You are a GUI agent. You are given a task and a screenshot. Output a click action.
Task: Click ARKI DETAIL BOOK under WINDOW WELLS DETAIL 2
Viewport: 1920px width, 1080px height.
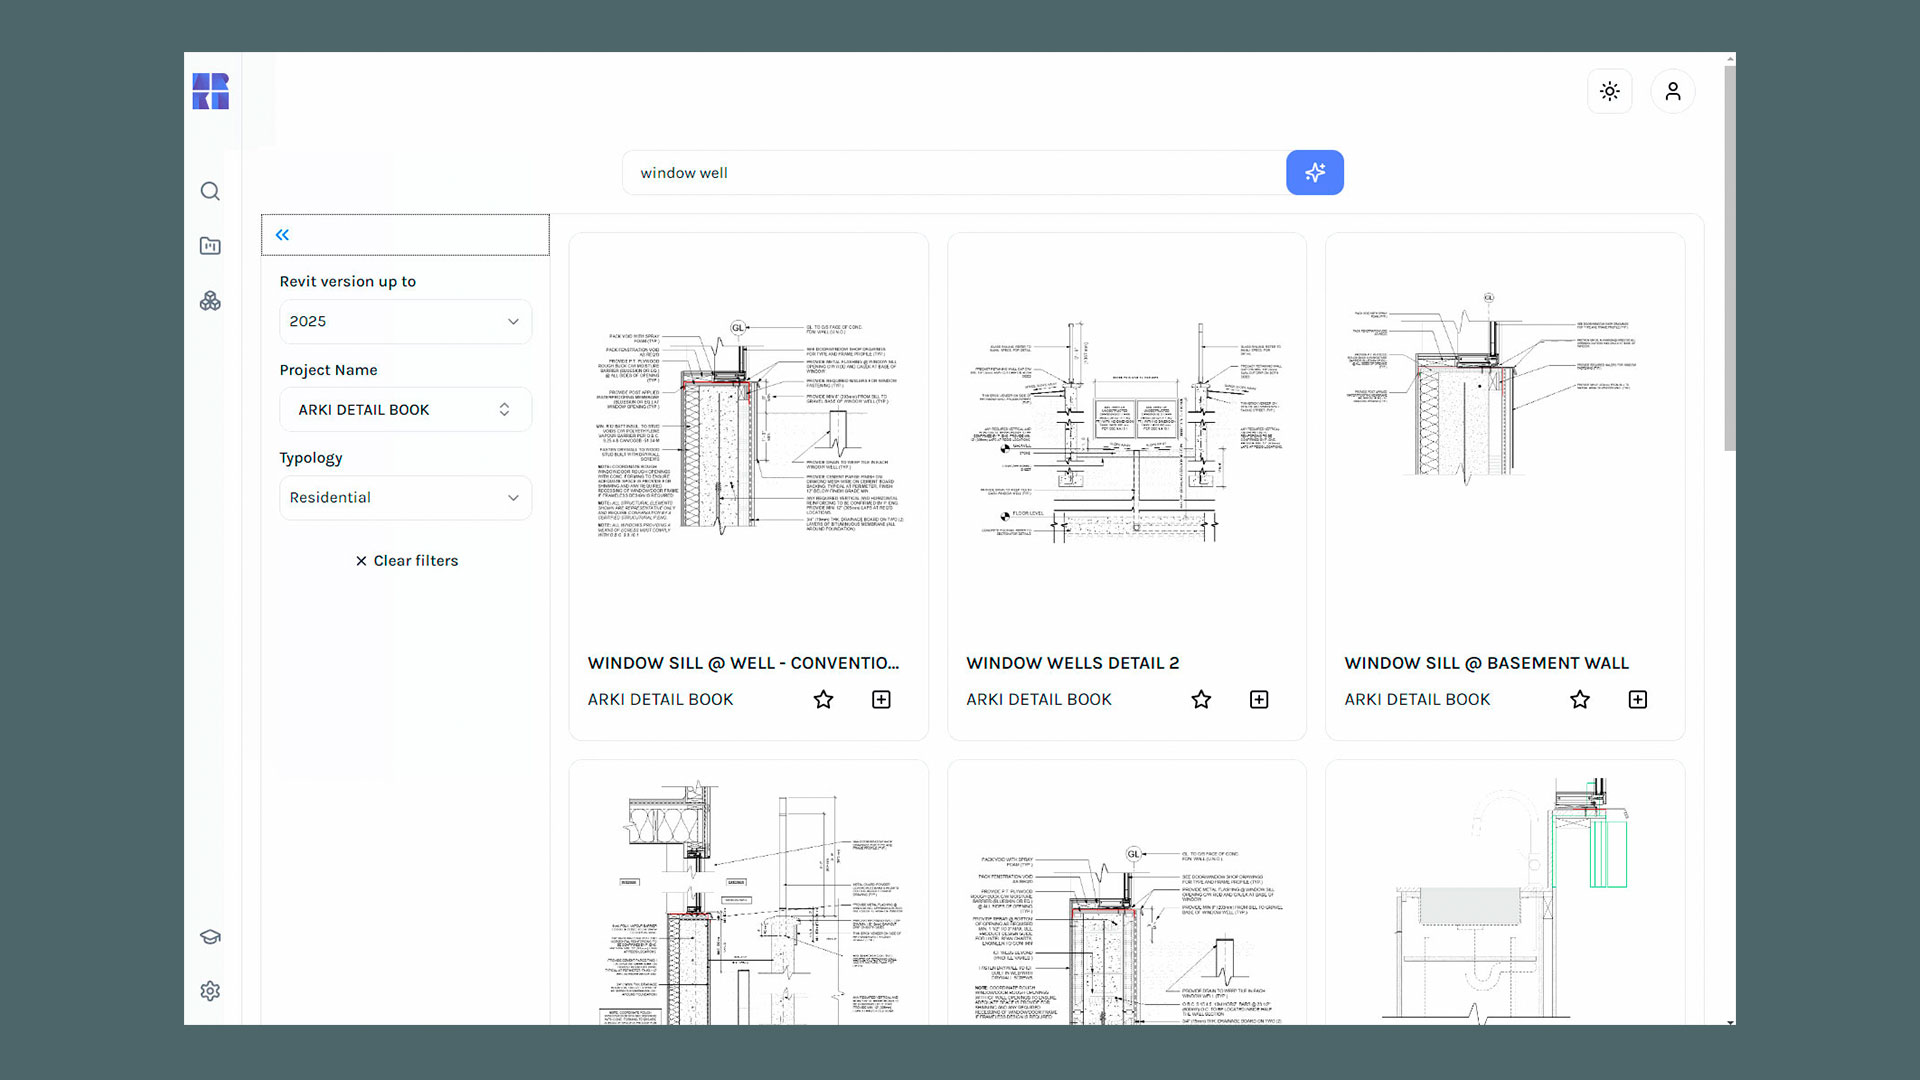1039,700
